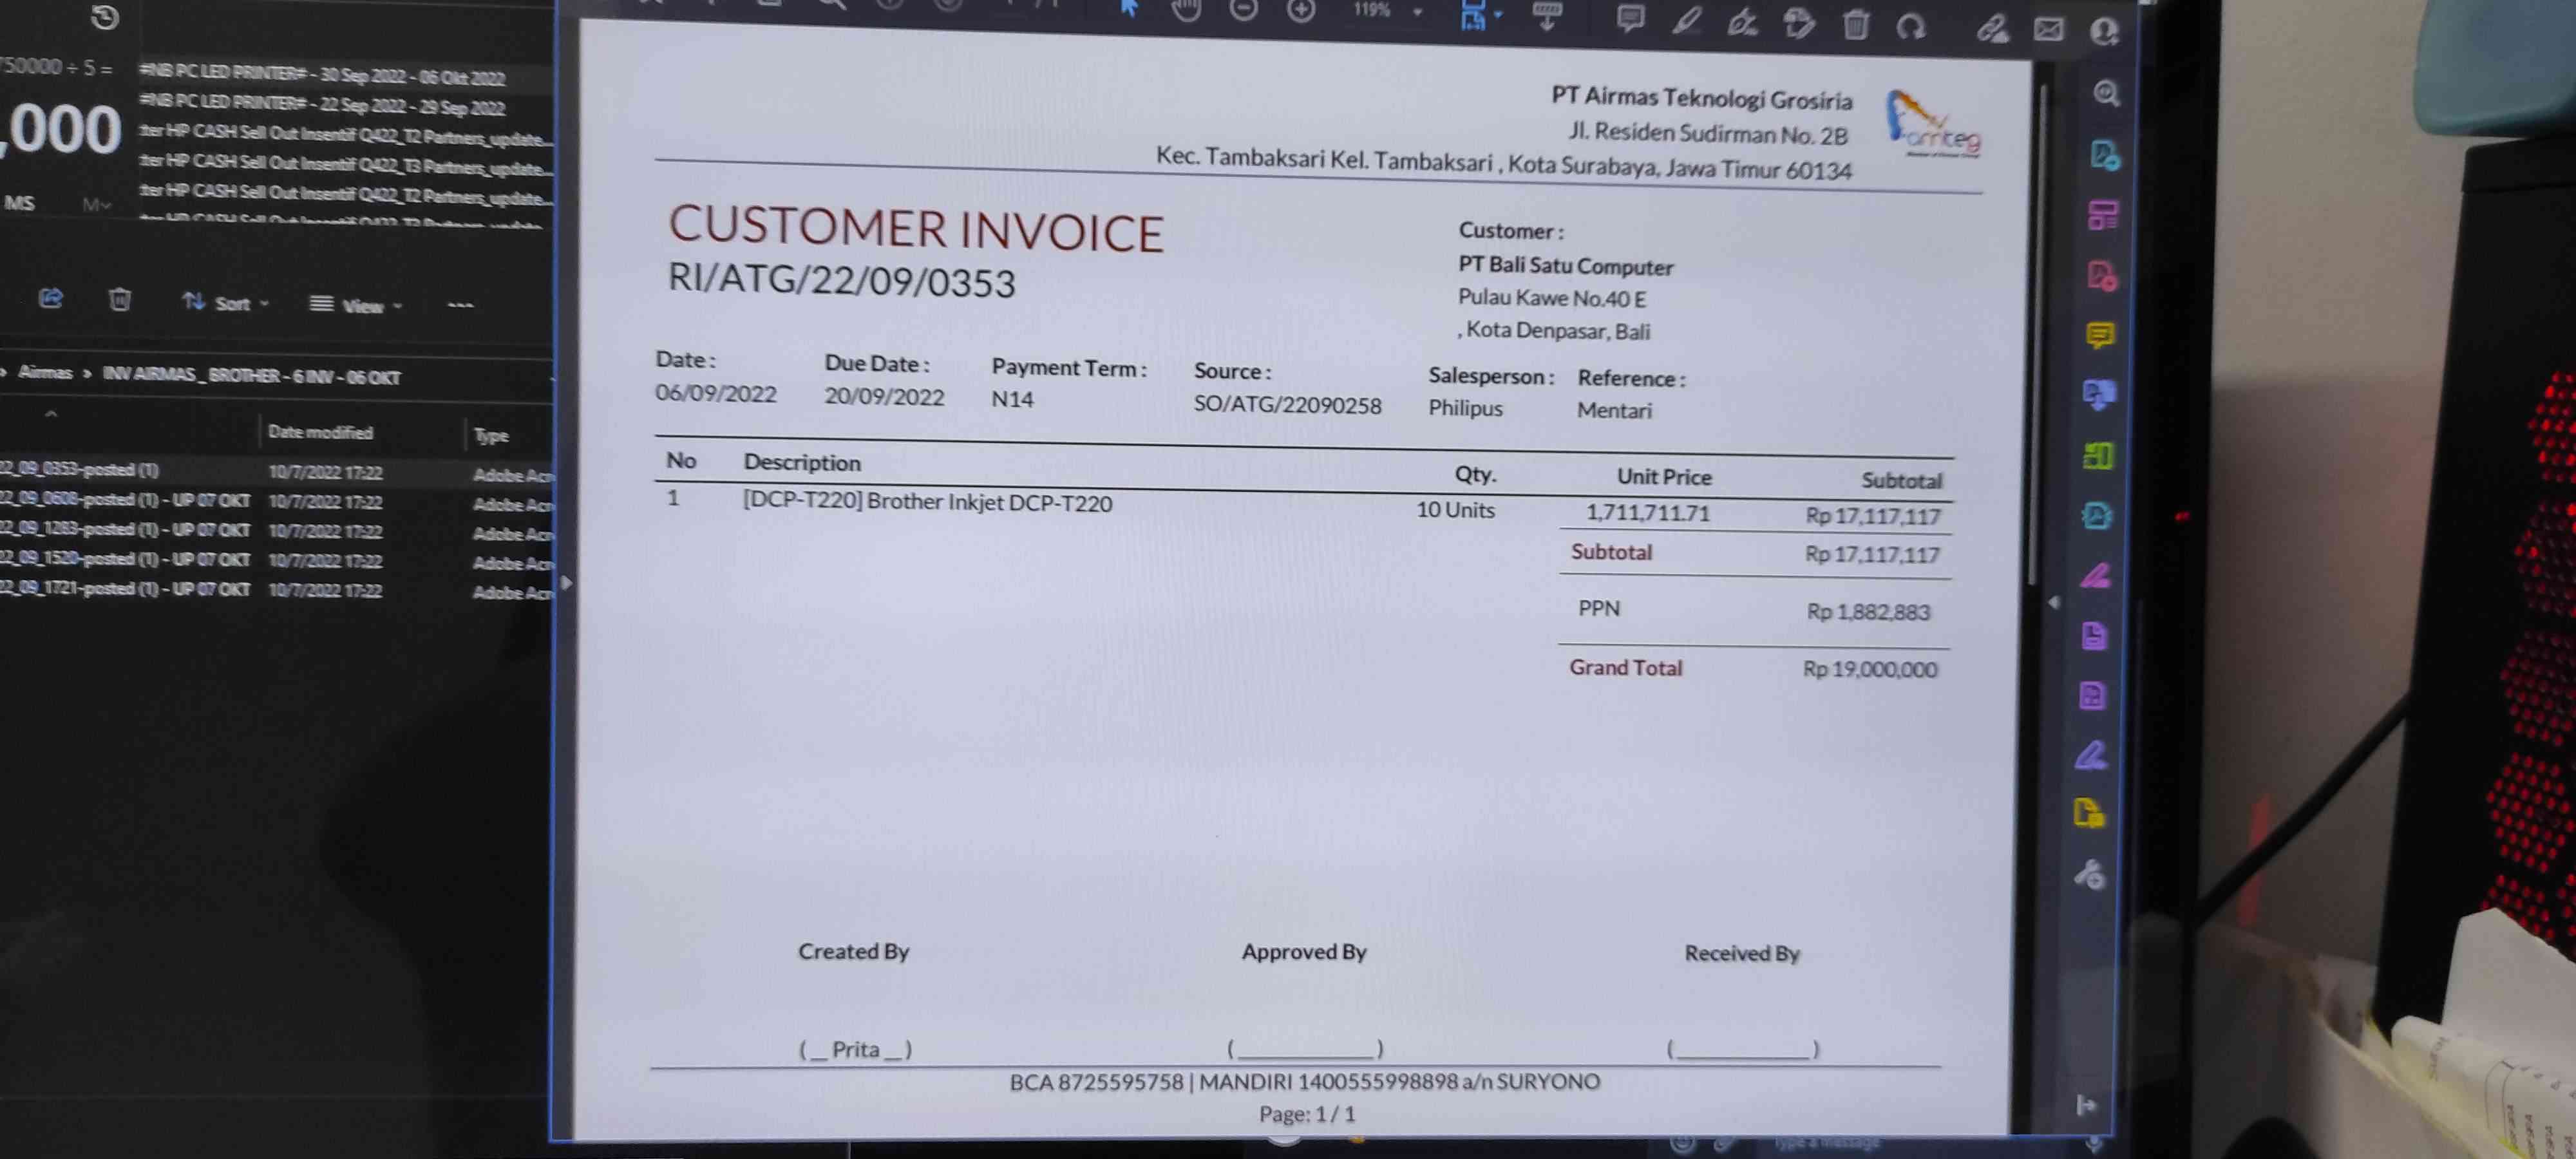Click the due date 20/09/2022
The image size is (2576, 1159).
(884, 396)
